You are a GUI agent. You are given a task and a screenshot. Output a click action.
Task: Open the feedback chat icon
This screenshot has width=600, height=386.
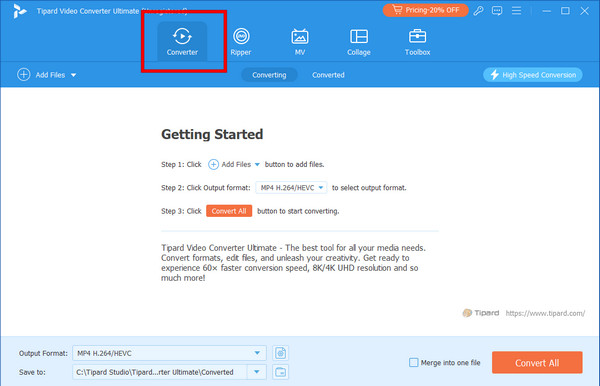coord(497,11)
